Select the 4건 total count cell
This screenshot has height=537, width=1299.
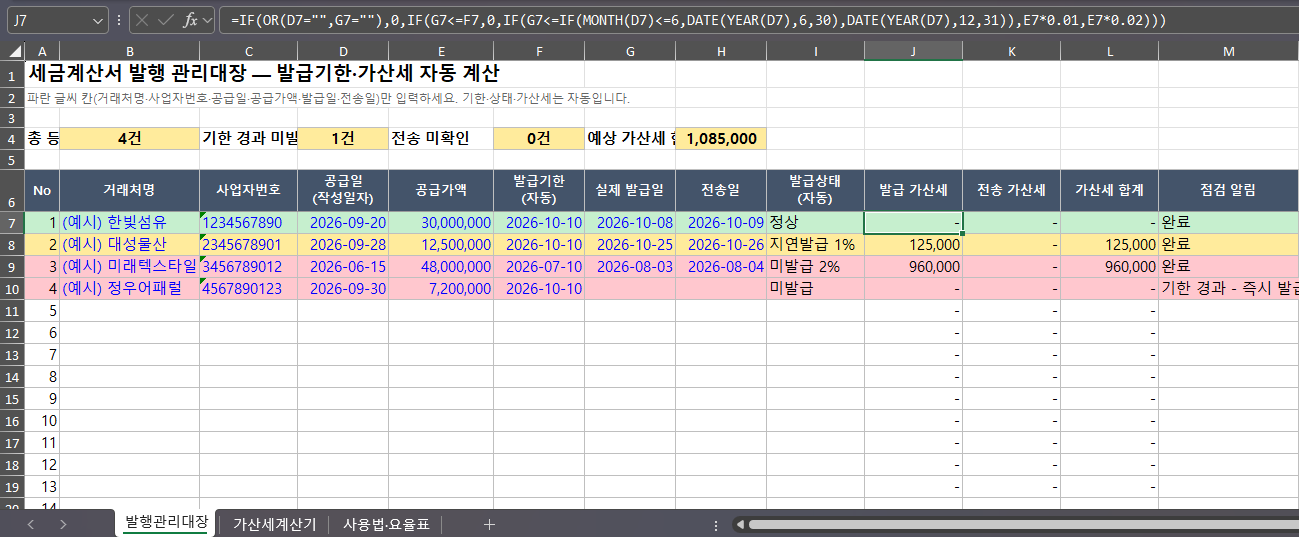tap(129, 139)
